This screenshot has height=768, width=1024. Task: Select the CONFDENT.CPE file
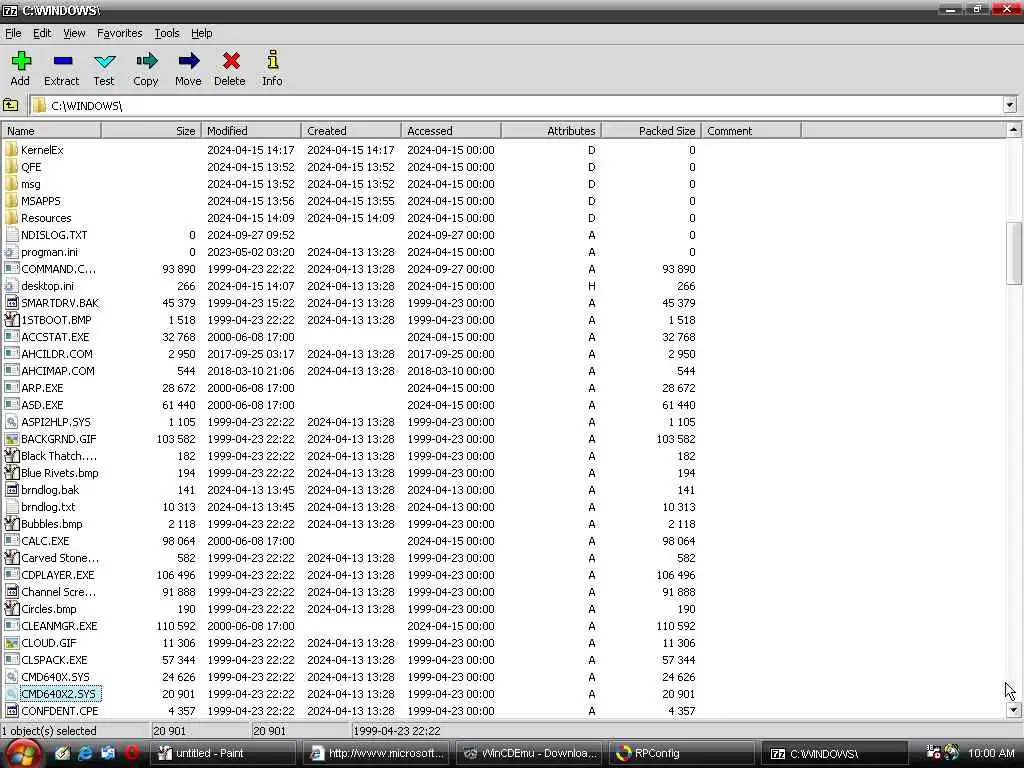59,711
